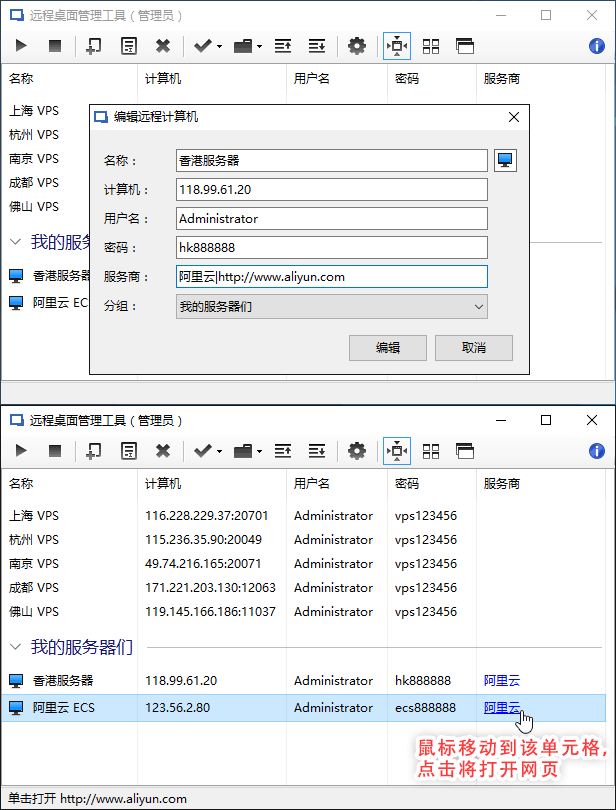
Task: Click the stop icon in the lower window toolbar
Action: (55, 451)
